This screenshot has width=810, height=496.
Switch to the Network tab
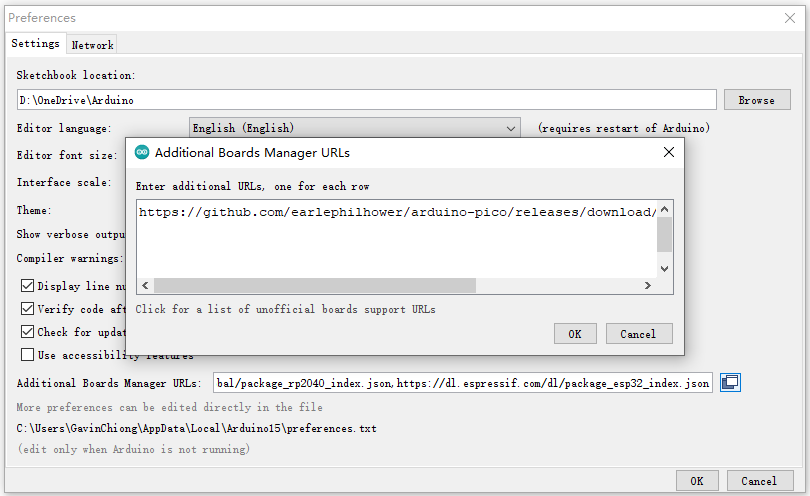click(x=92, y=45)
